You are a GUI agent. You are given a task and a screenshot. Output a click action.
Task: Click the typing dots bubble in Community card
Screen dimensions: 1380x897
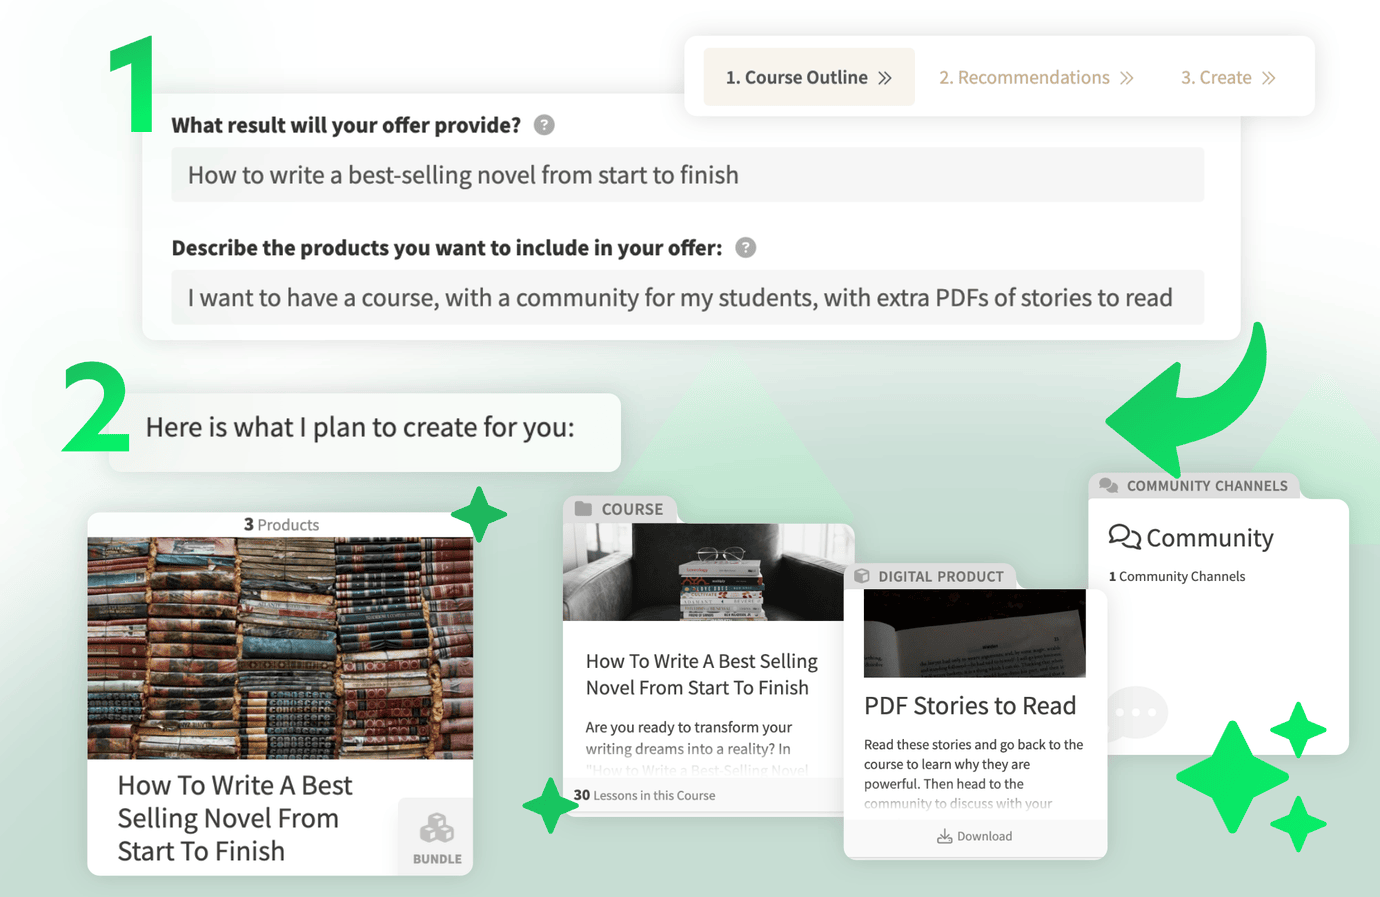(x=1136, y=713)
